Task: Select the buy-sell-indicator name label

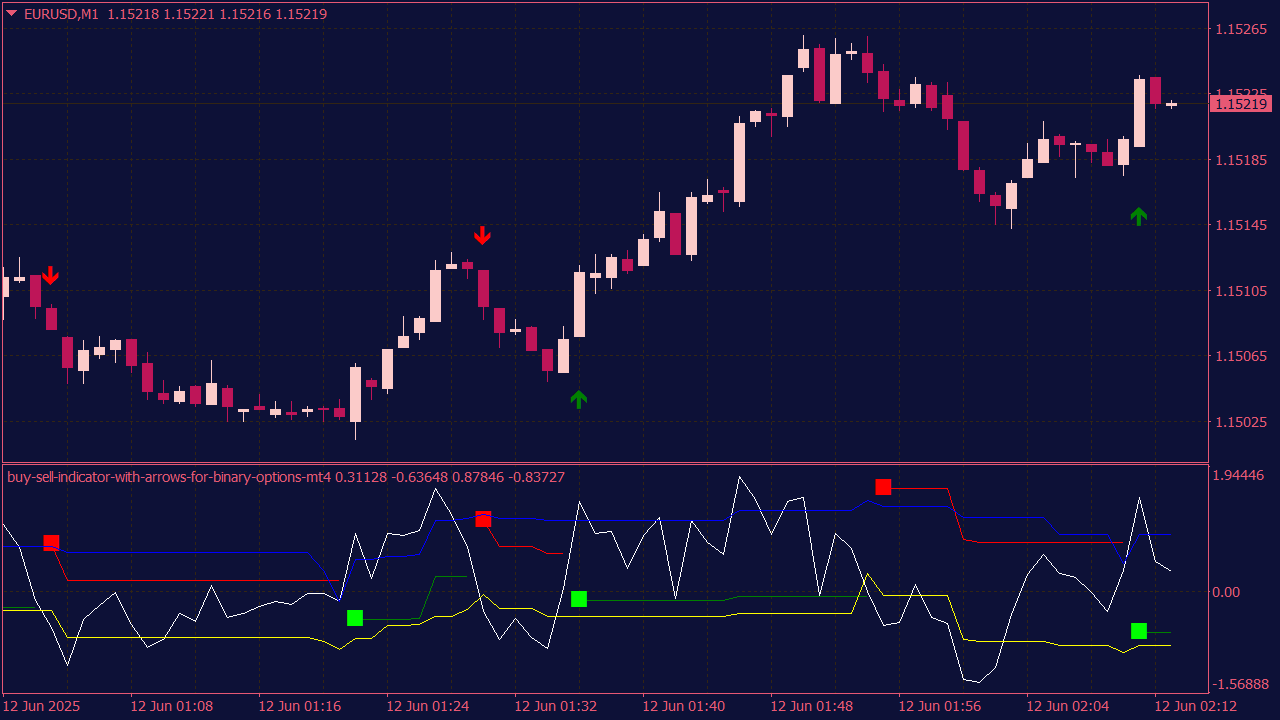Action: pos(169,477)
